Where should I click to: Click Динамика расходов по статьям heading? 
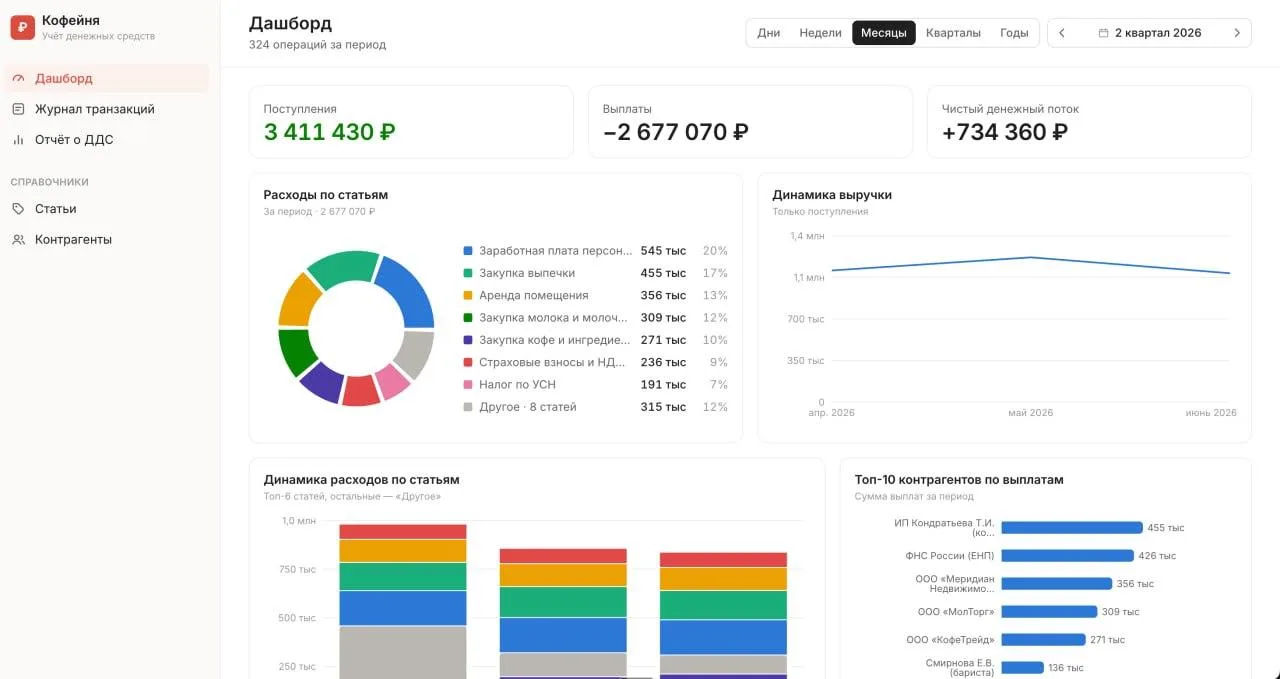[361, 480]
